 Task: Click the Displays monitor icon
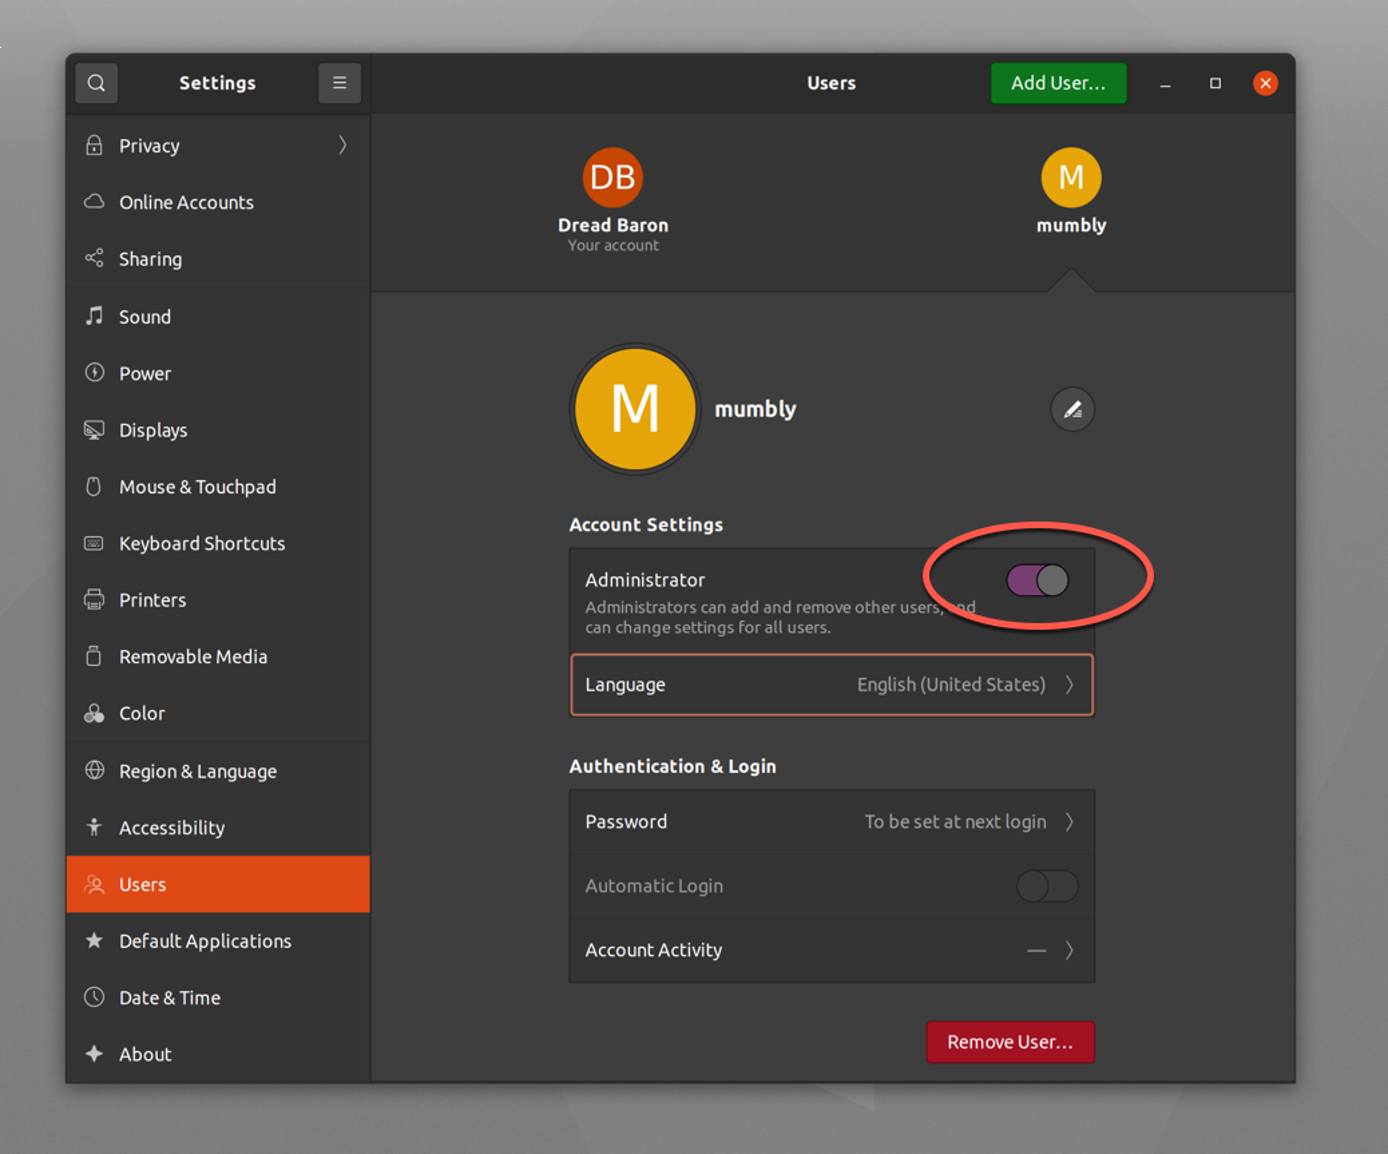click(93, 430)
